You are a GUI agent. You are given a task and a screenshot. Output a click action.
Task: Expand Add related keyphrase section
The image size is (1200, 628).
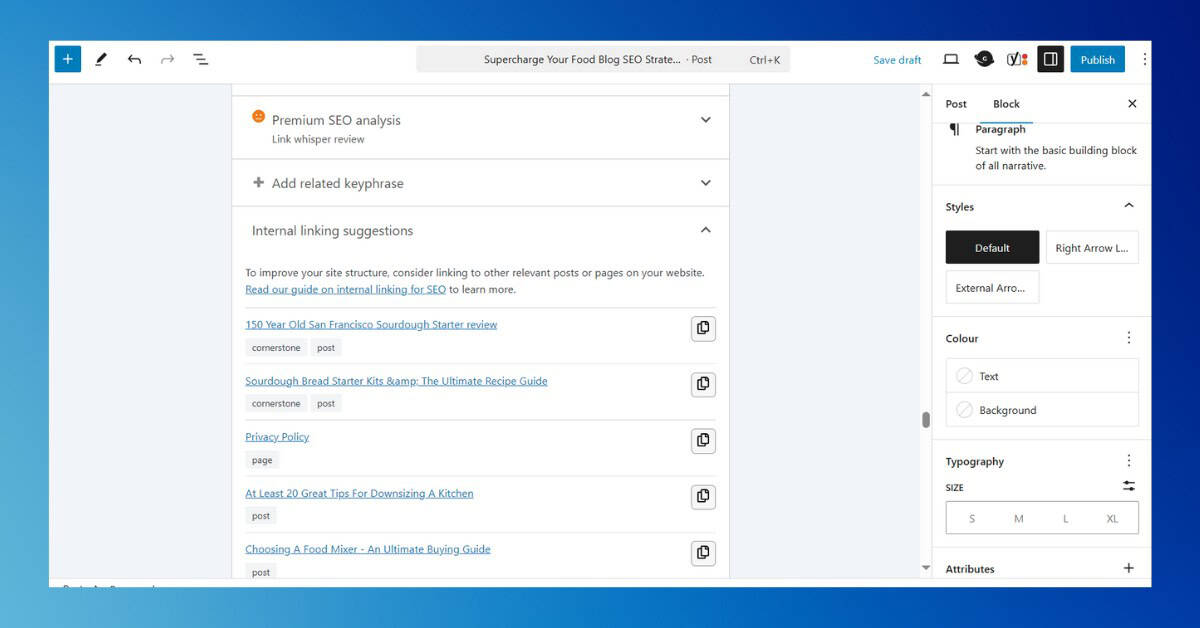705,183
